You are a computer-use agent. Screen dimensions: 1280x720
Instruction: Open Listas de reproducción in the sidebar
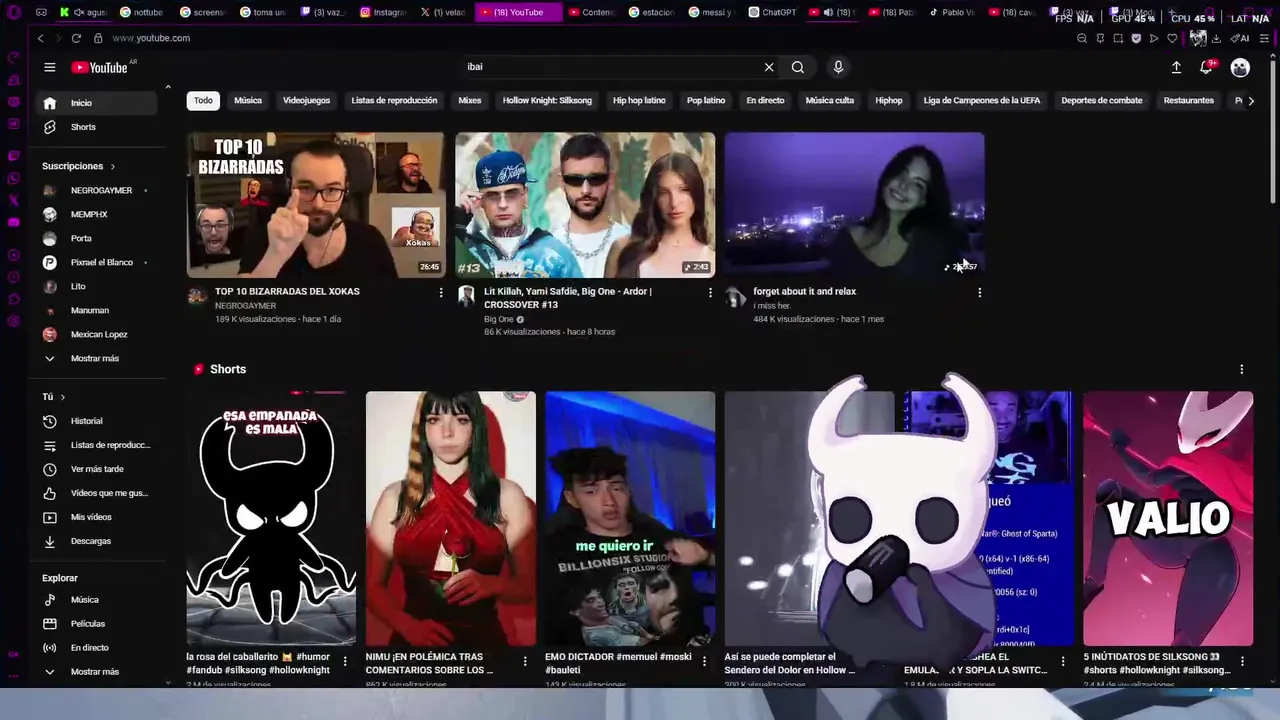(98, 445)
